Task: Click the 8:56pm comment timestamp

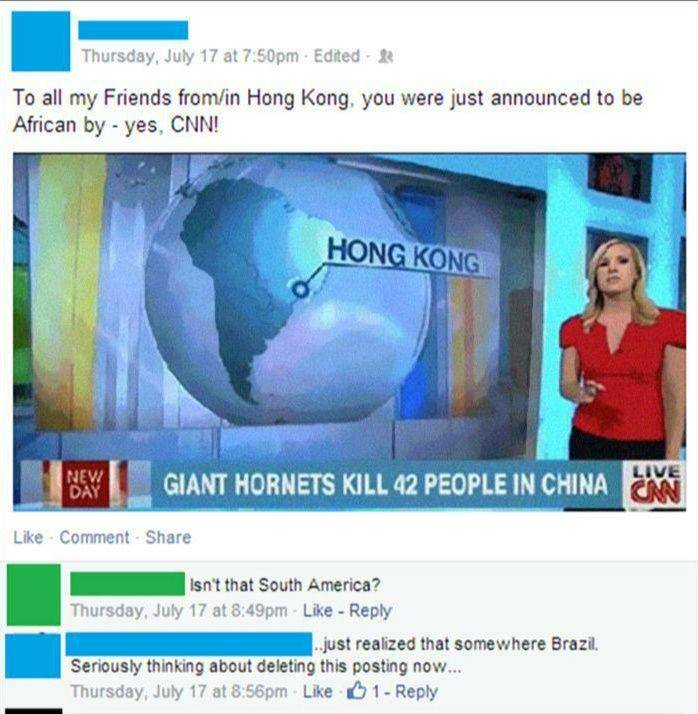Action: [x=179, y=692]
